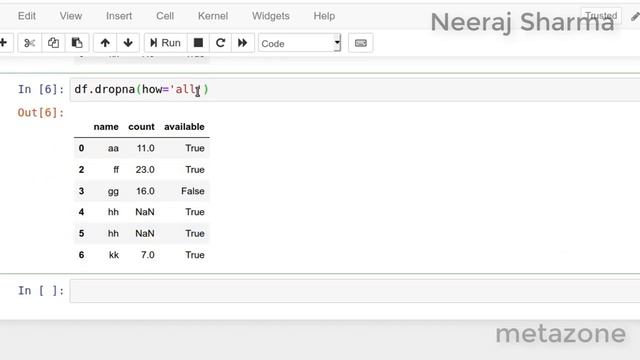This screenshot has width=640, height=360.
Task: Click row index 3 in the table
Action: pos(81,191)
